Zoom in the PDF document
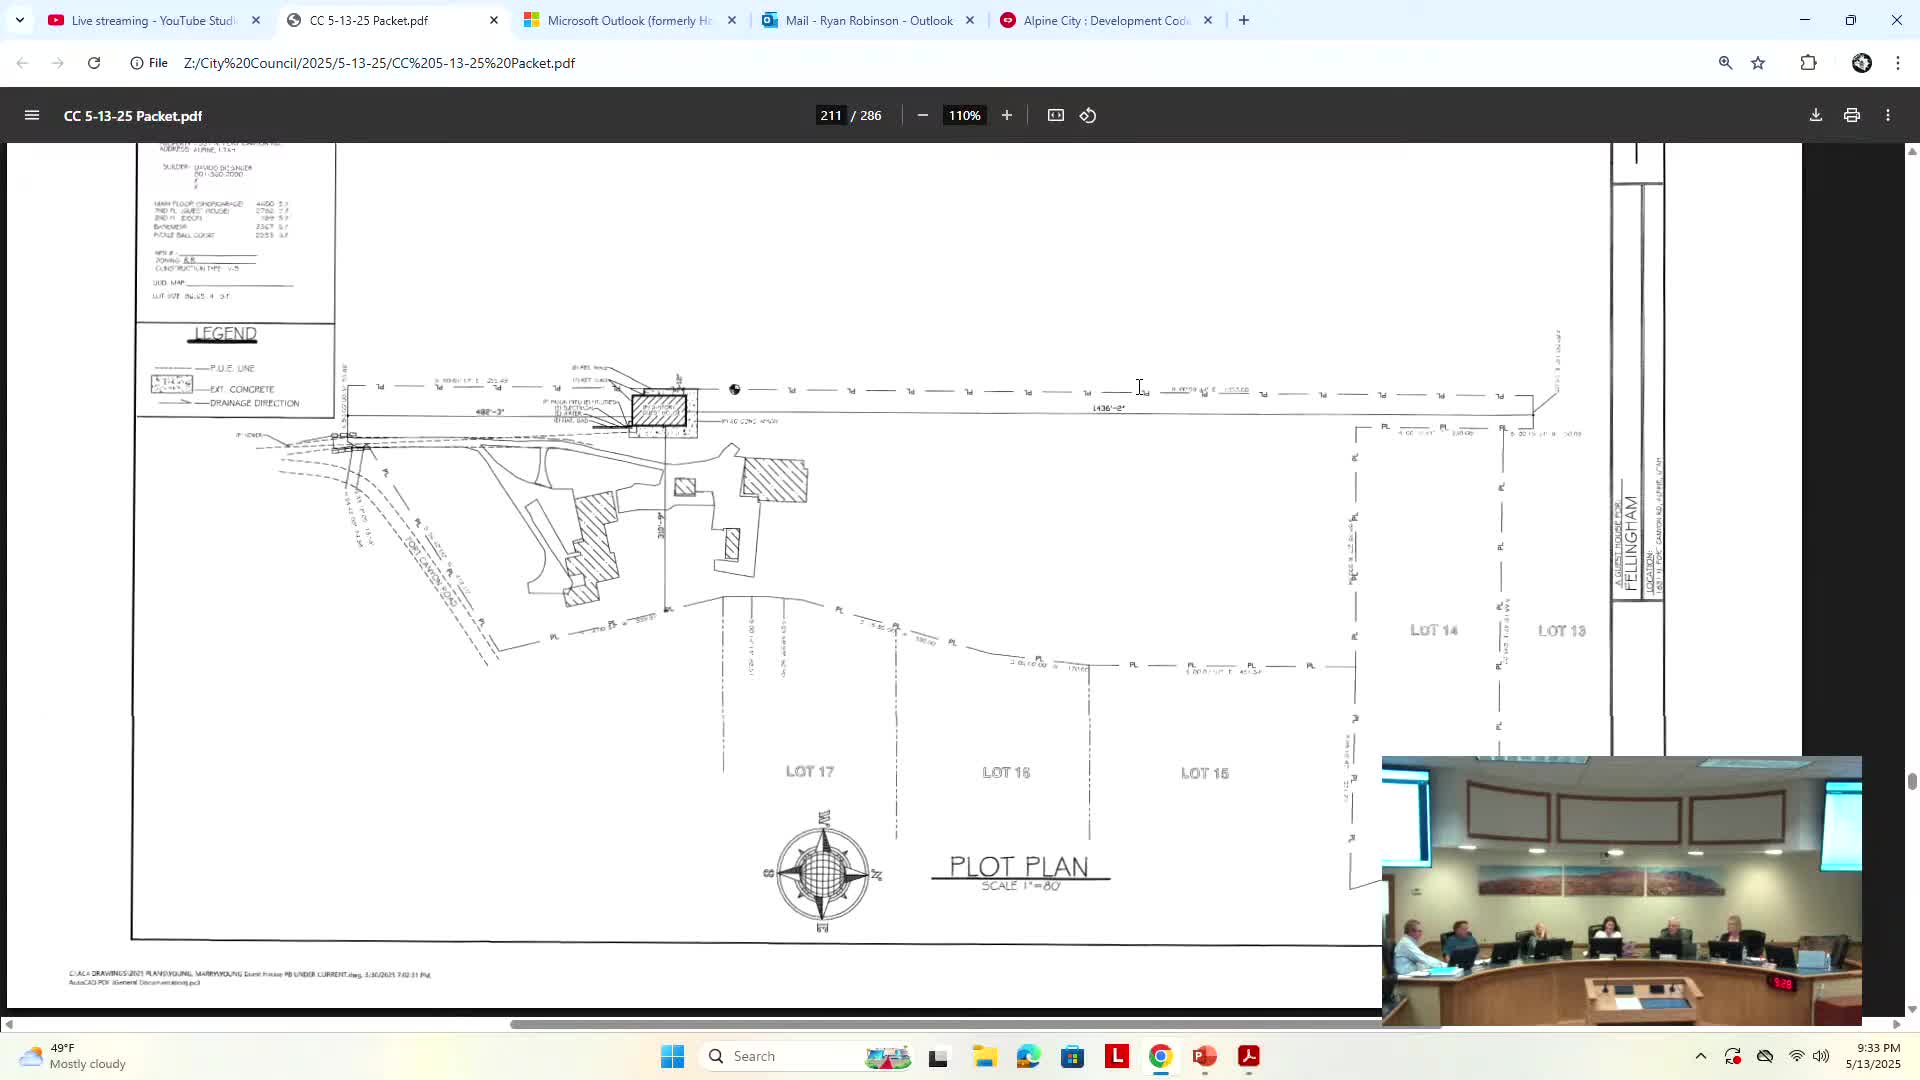 point(1007,116)
